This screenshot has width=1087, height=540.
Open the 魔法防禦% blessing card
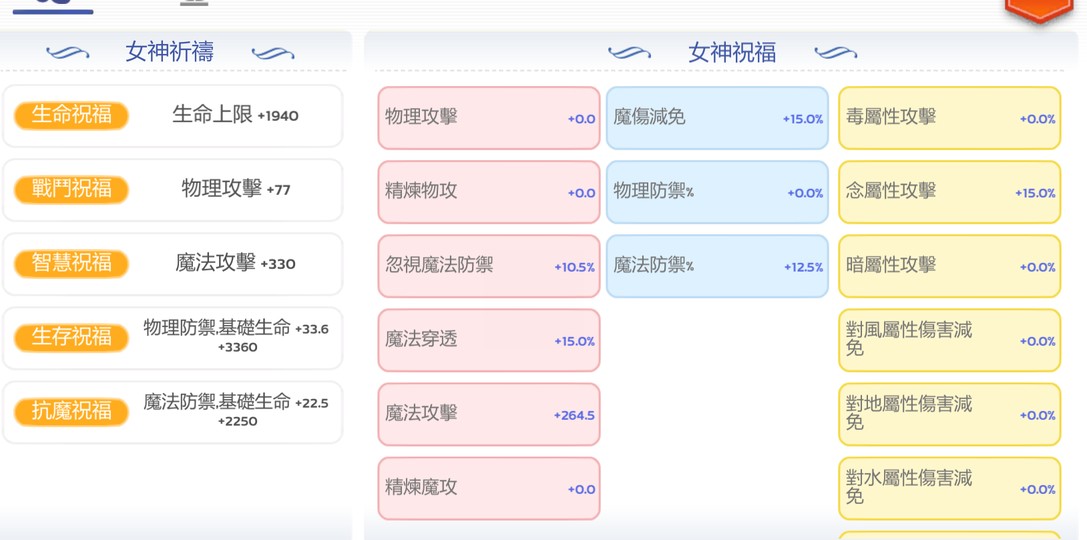718,266
